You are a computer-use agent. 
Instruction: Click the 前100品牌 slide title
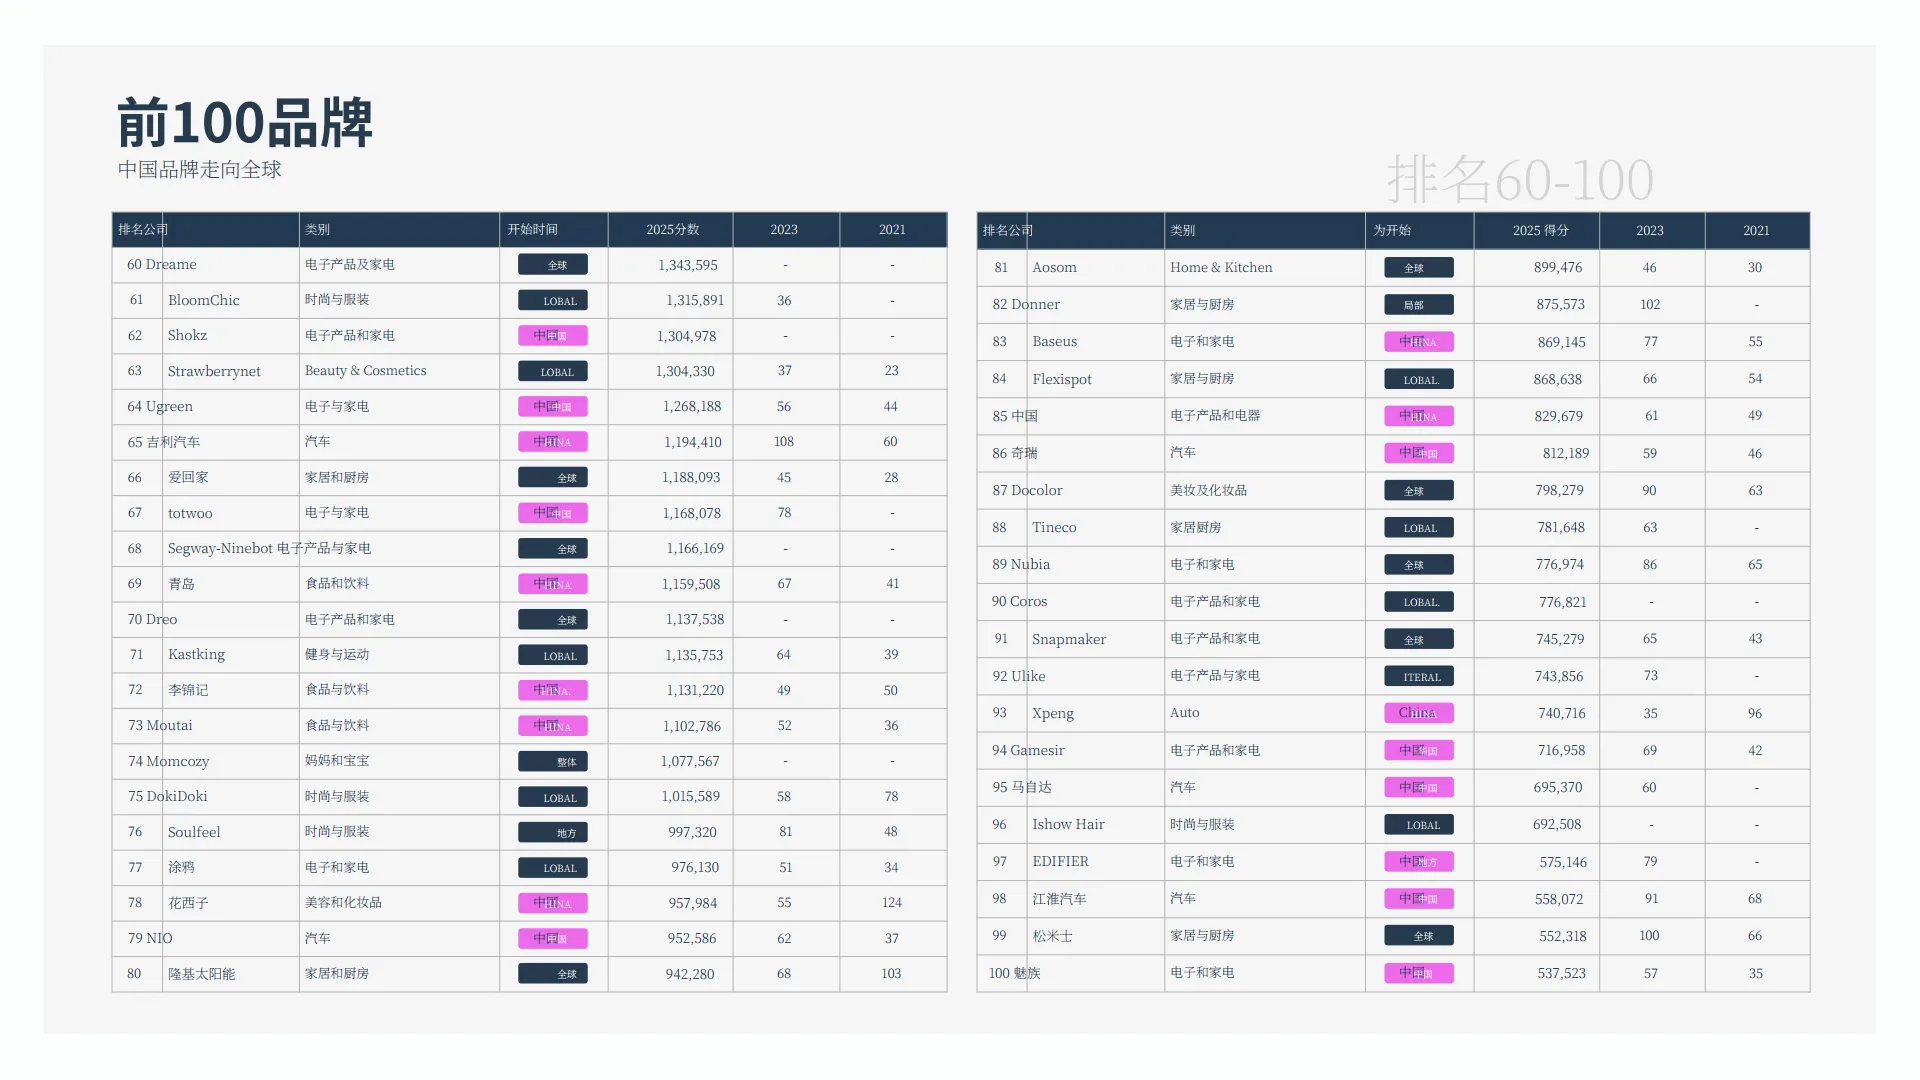tap(244, 123)
